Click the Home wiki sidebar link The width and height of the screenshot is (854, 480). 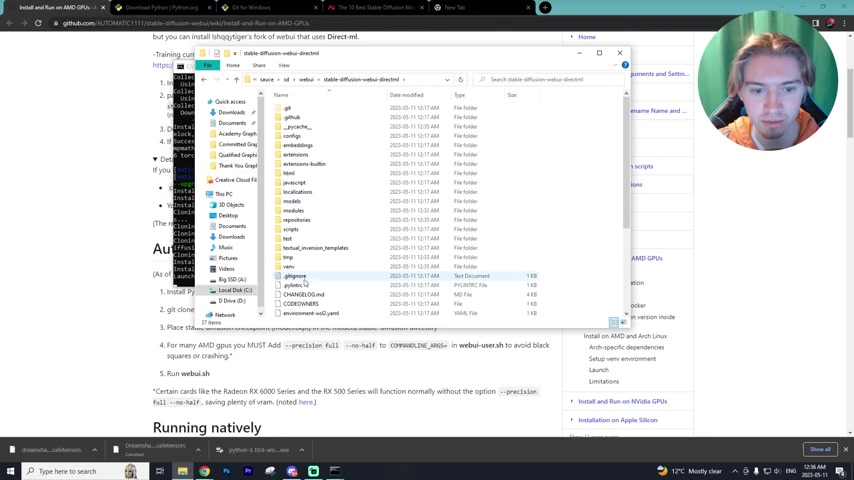pos(587,37)
